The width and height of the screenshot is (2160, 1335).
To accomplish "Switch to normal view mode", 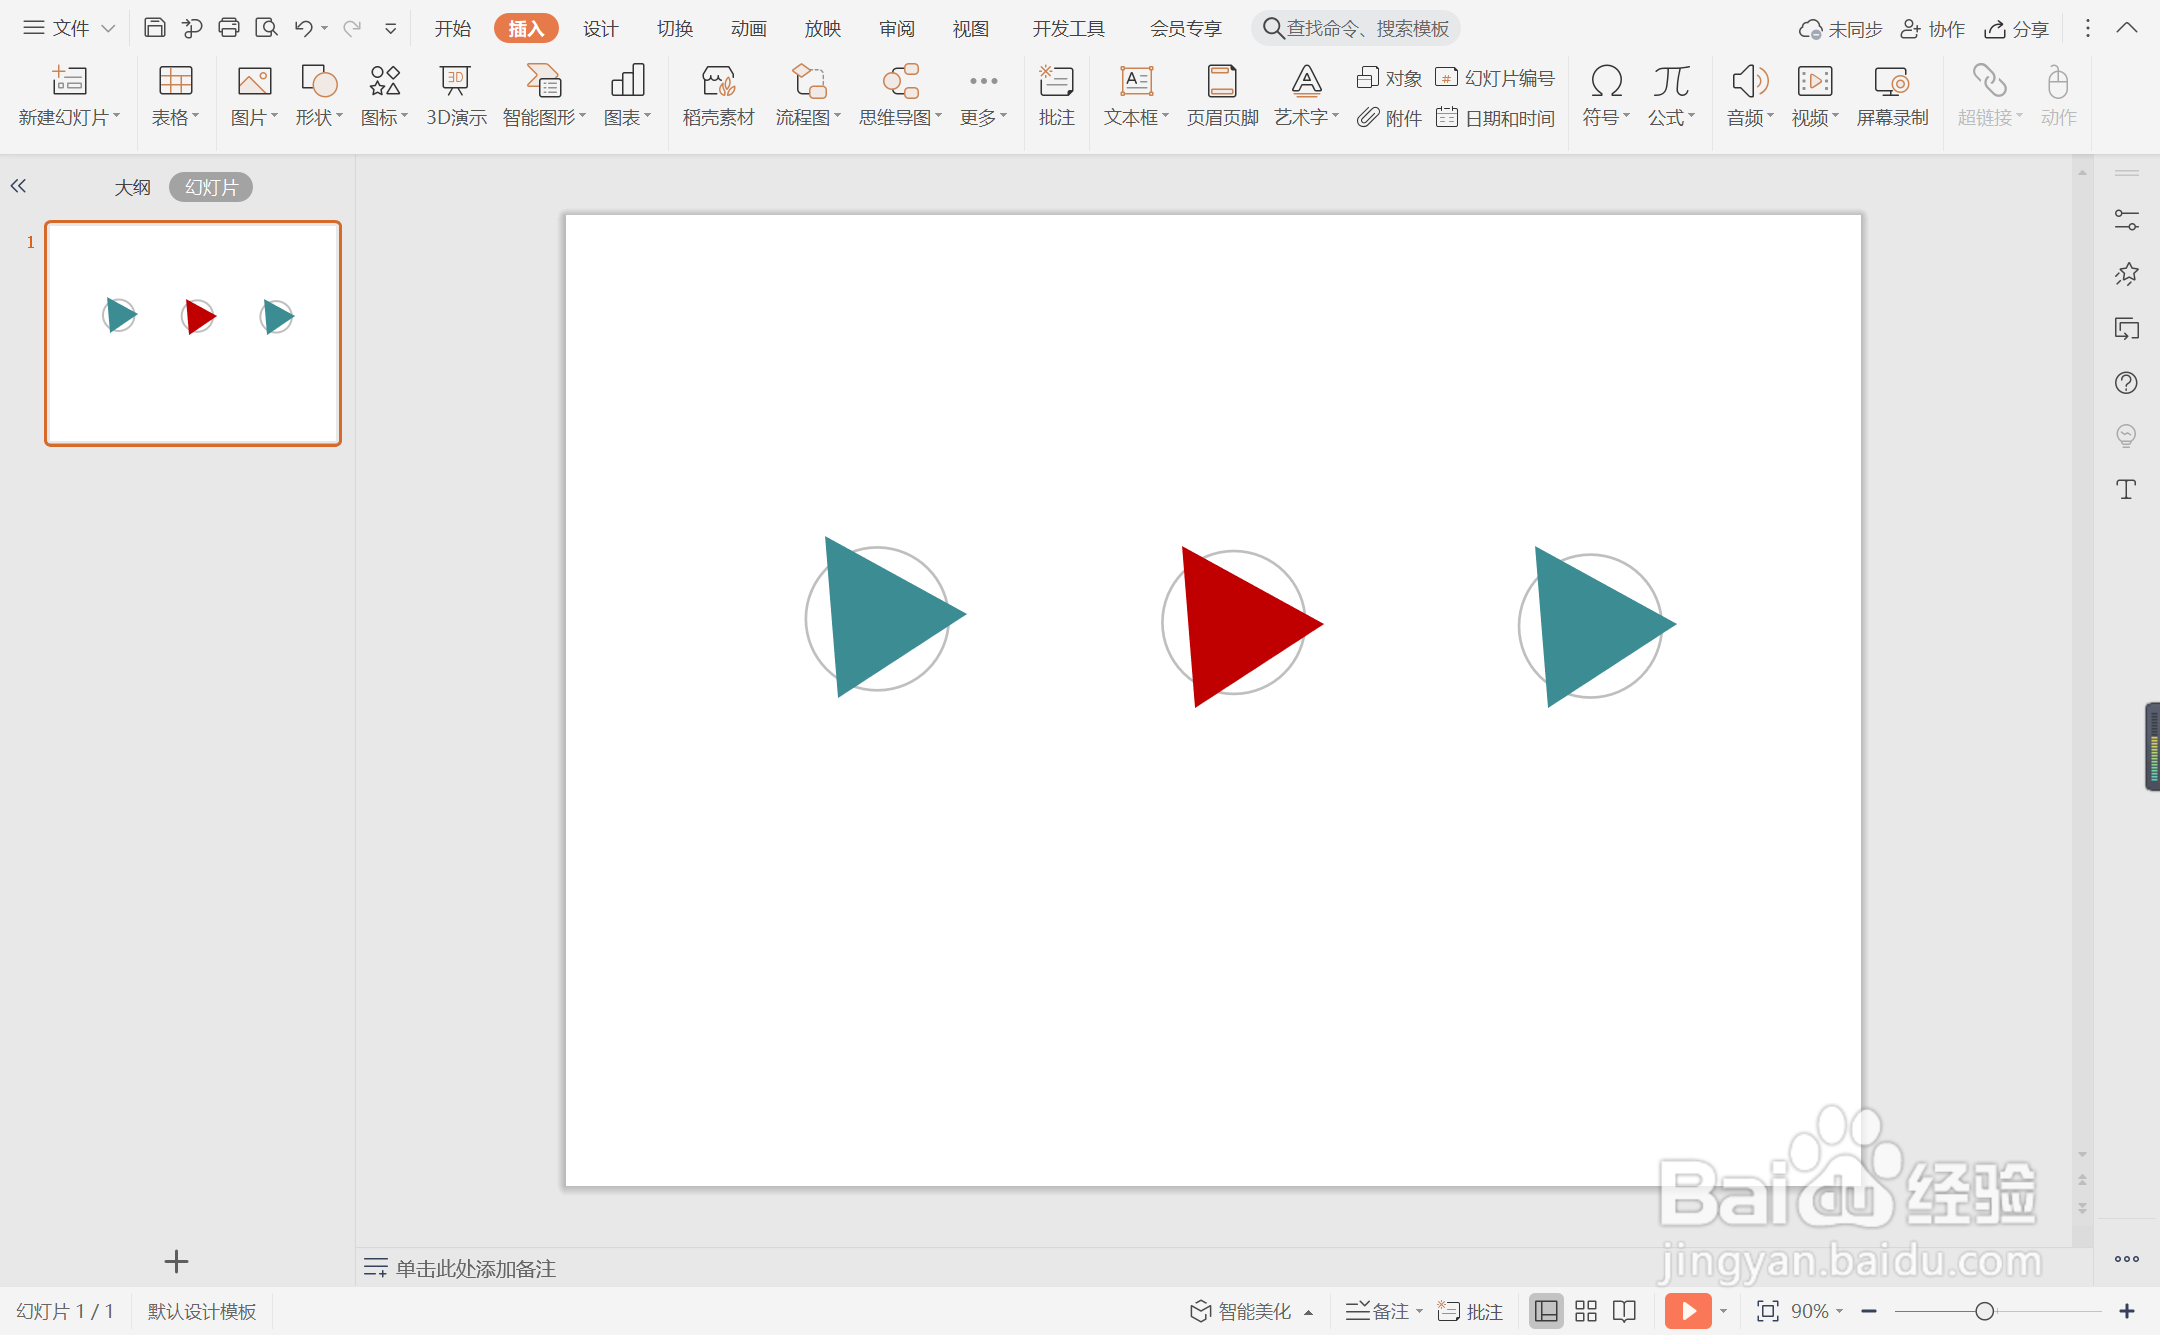I will click(x=1546, y=1311).
